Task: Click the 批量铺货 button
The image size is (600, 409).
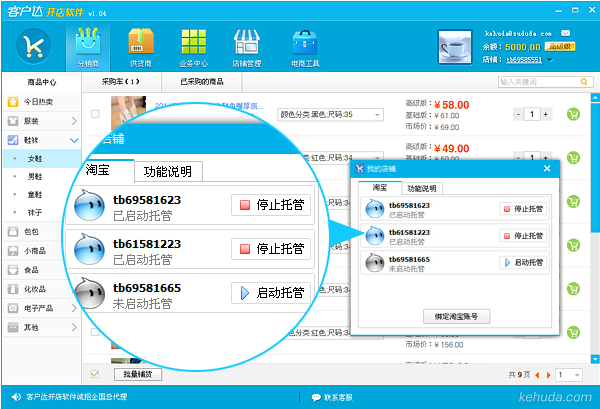Action: click(x=138, y=374)
